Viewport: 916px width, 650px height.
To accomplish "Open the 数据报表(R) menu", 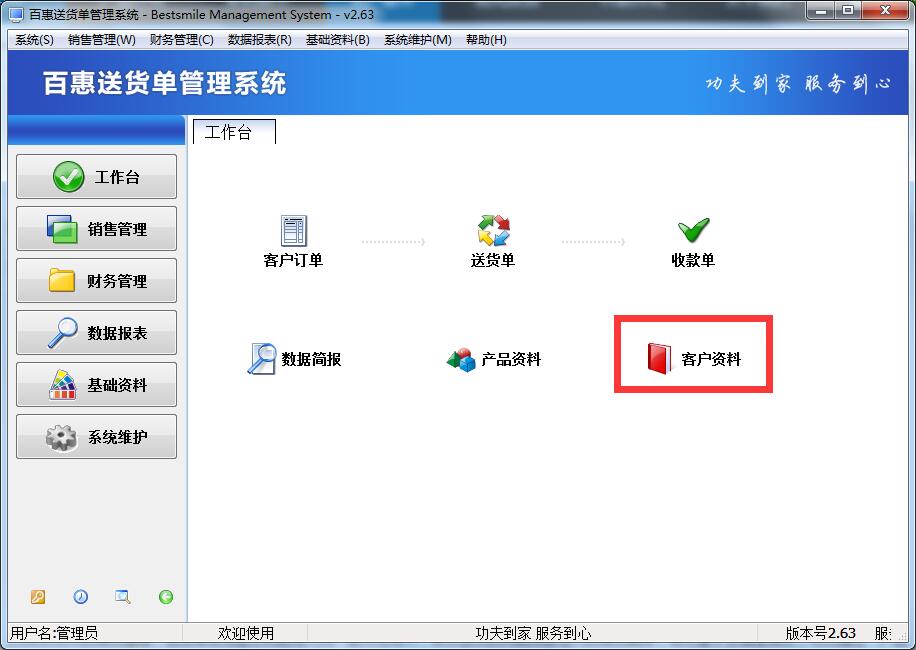I will point(259,40).
